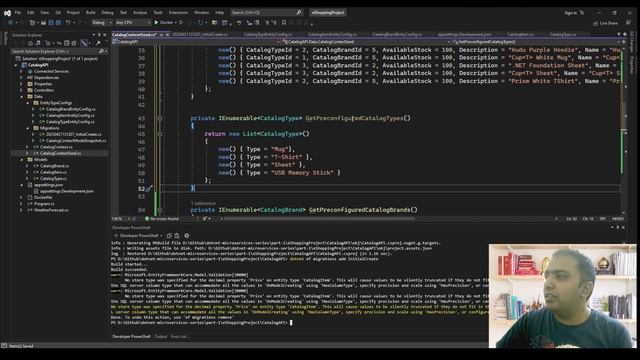
Task: Select CatalogContext.cs in the tree
Action: pyautogui.click(x=56, y=147)
